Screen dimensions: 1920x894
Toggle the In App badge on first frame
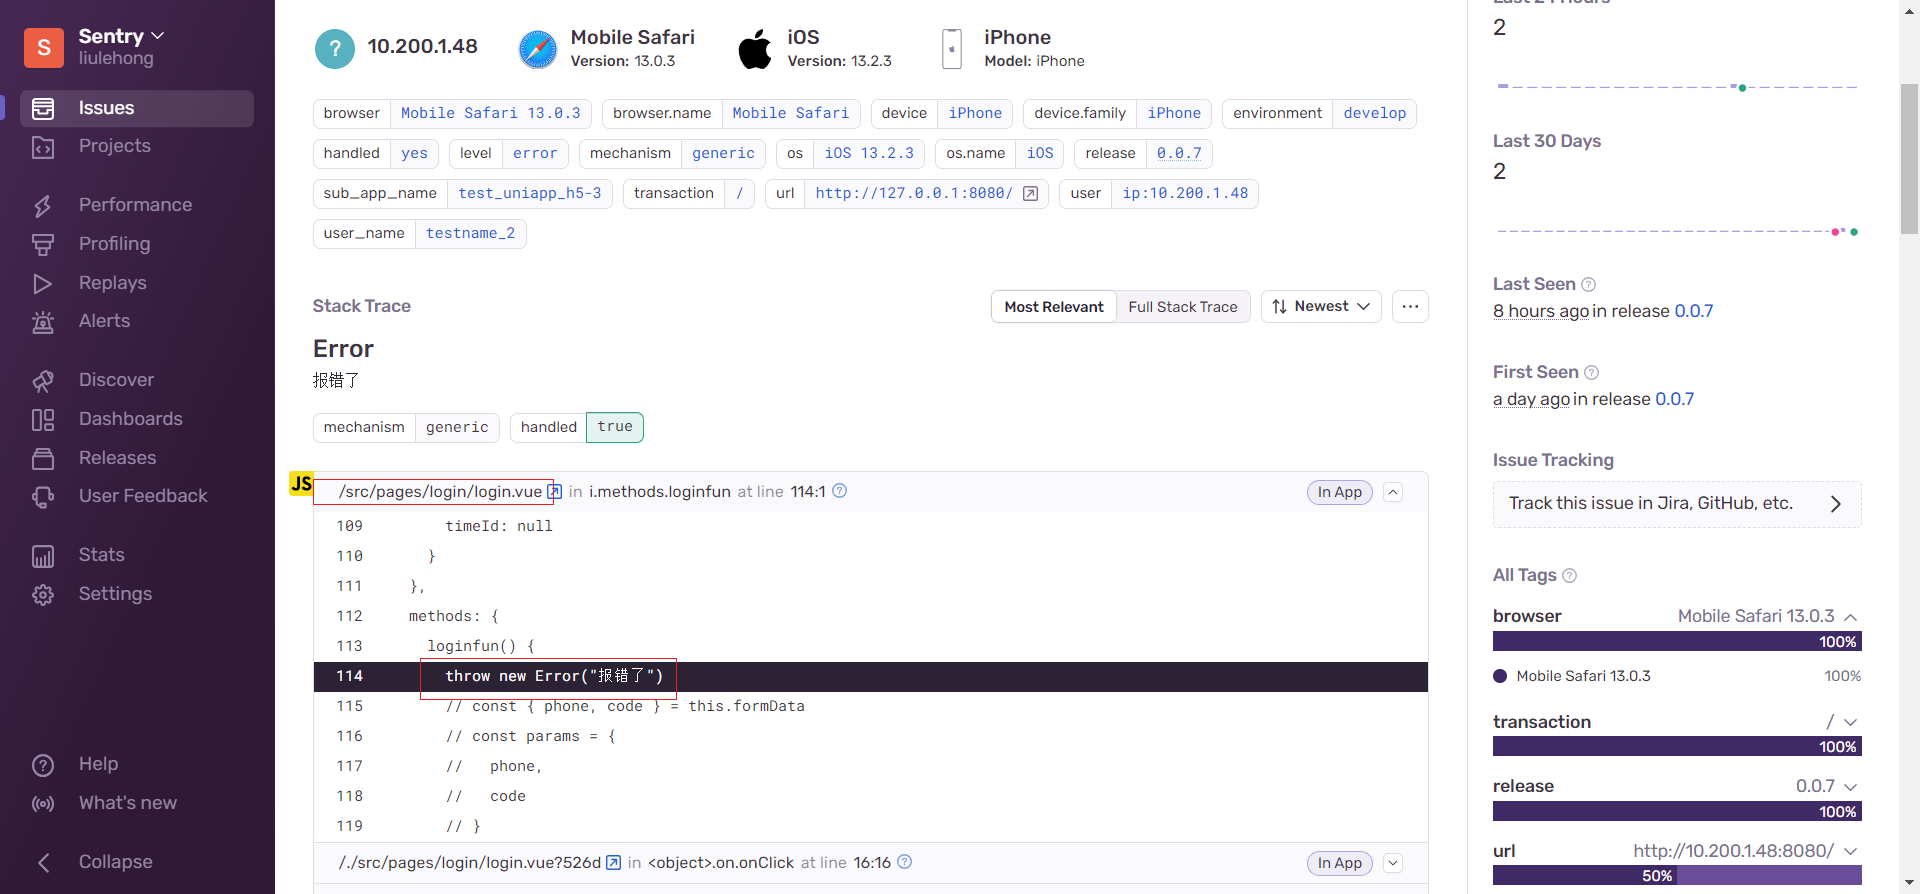tap(1339, 492)
